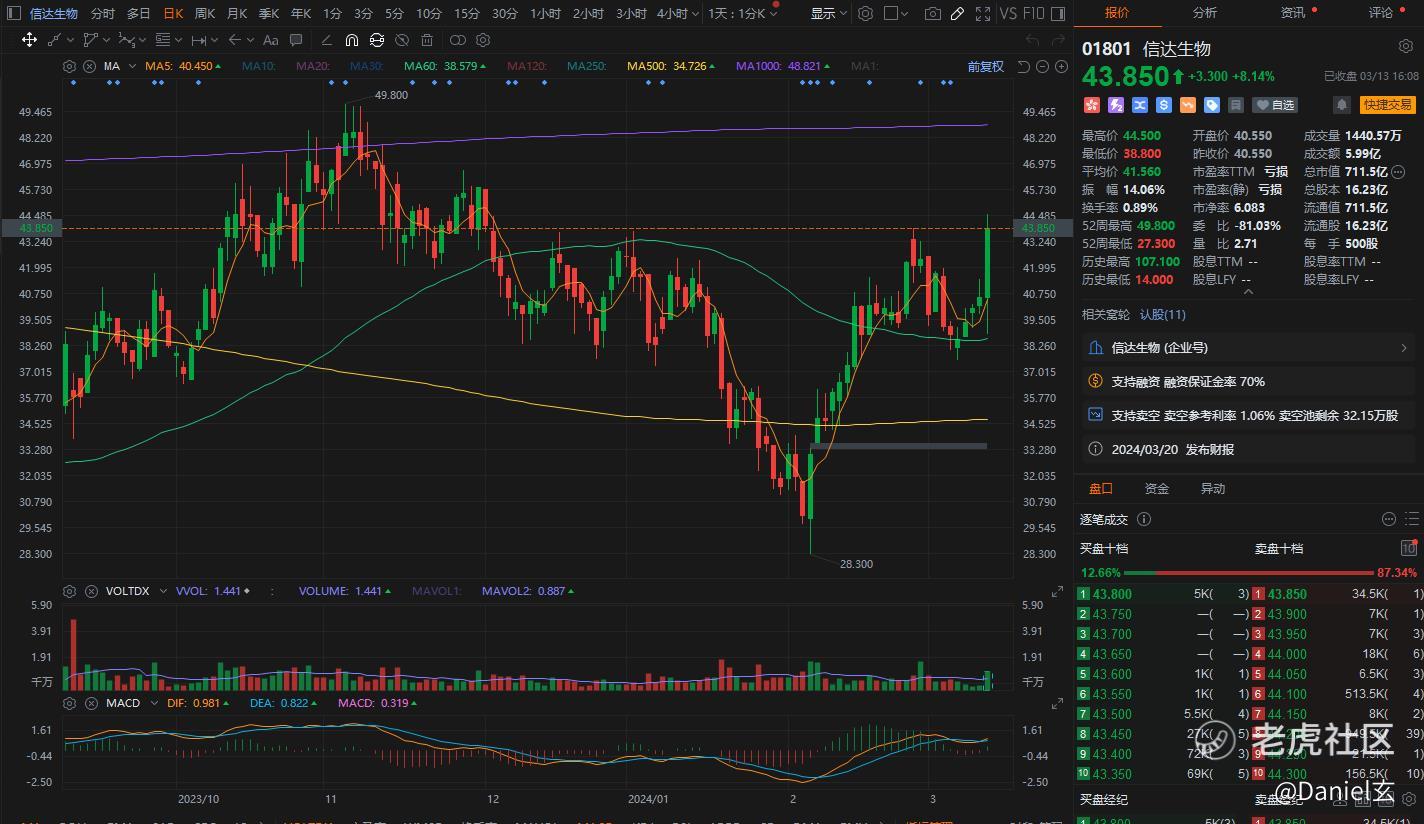Select the 评论 comments tab
Image resolution: width=1424 pixels, height=824 pixels.
pos(1381,13)
